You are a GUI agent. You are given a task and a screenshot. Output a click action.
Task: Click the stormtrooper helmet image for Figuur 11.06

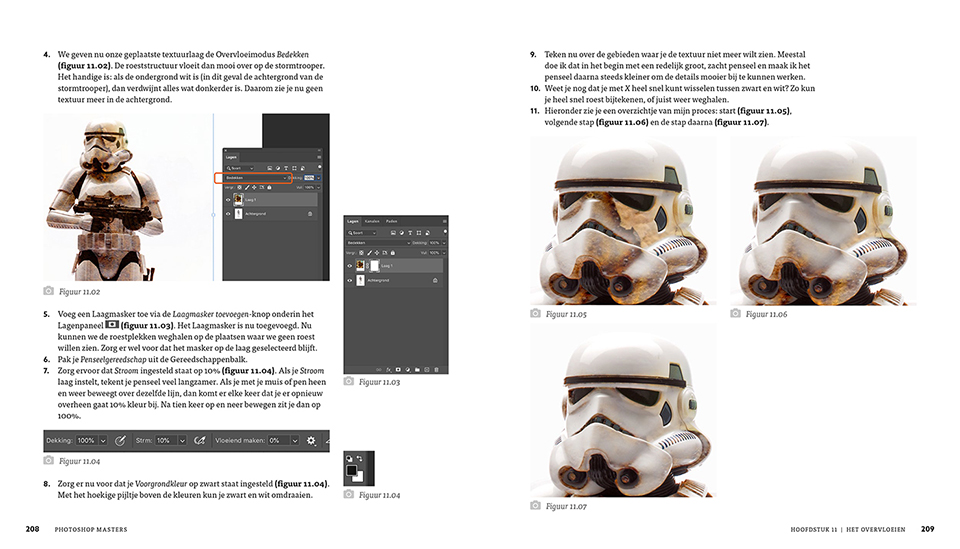823,221
